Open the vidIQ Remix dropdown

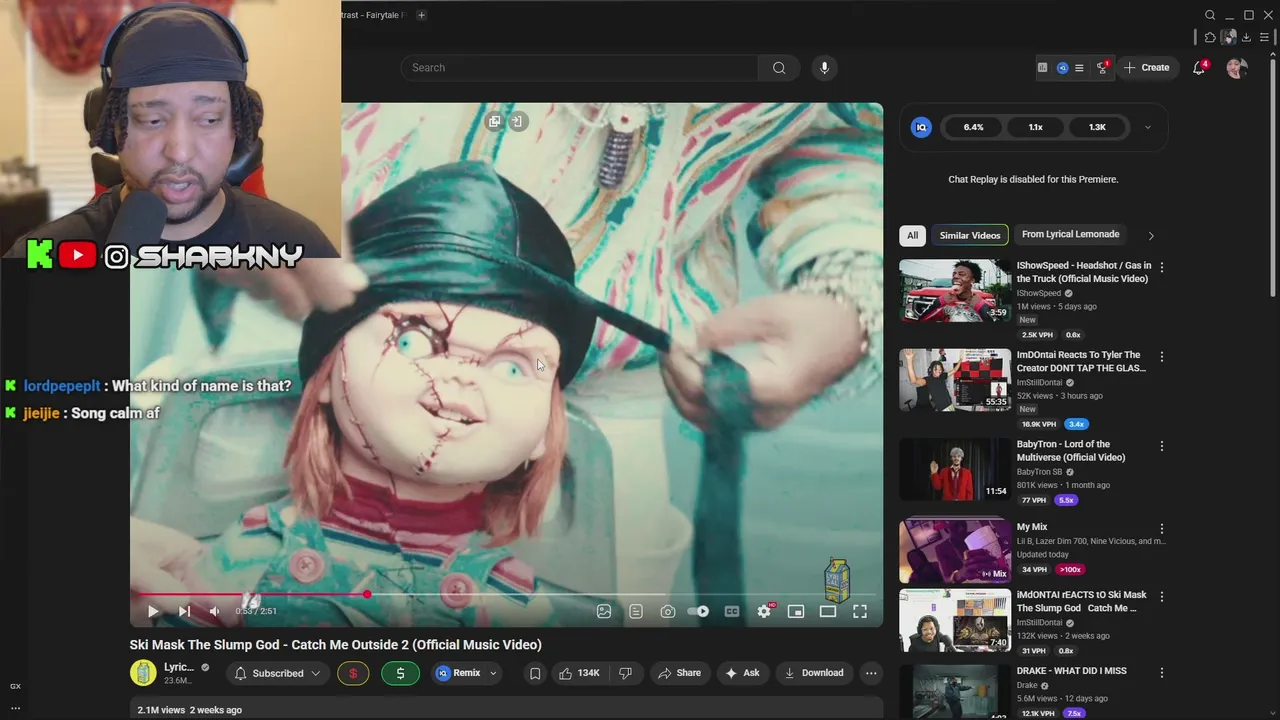click(x=466, y=673)
